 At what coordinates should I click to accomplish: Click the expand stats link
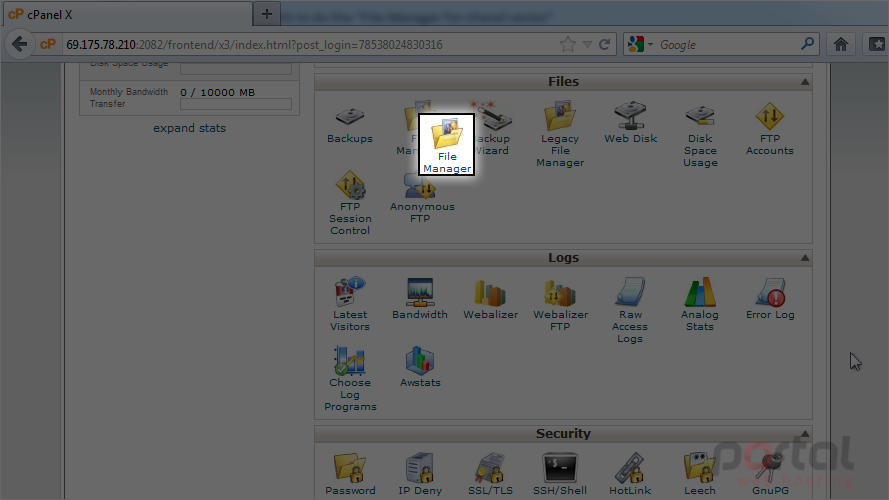(189, 128)
